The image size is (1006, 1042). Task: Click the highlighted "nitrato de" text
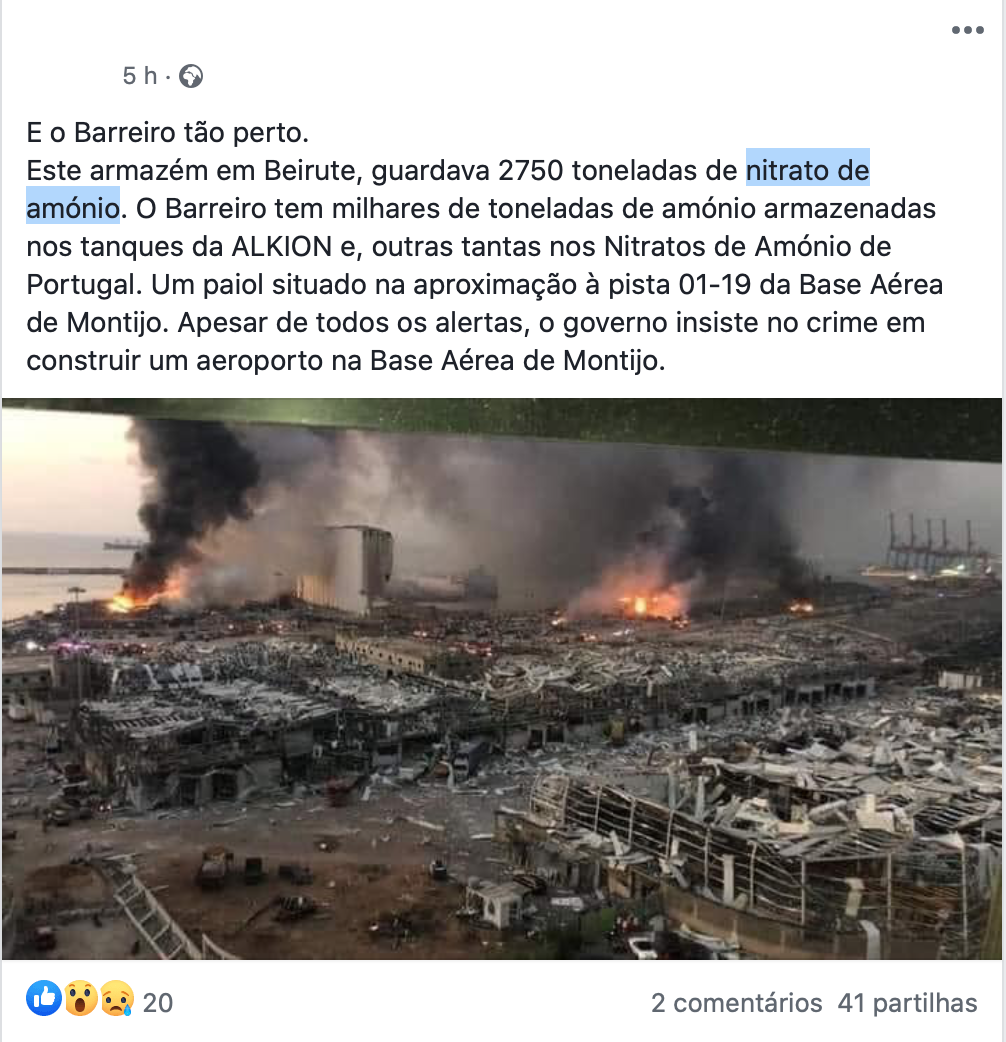807,171
